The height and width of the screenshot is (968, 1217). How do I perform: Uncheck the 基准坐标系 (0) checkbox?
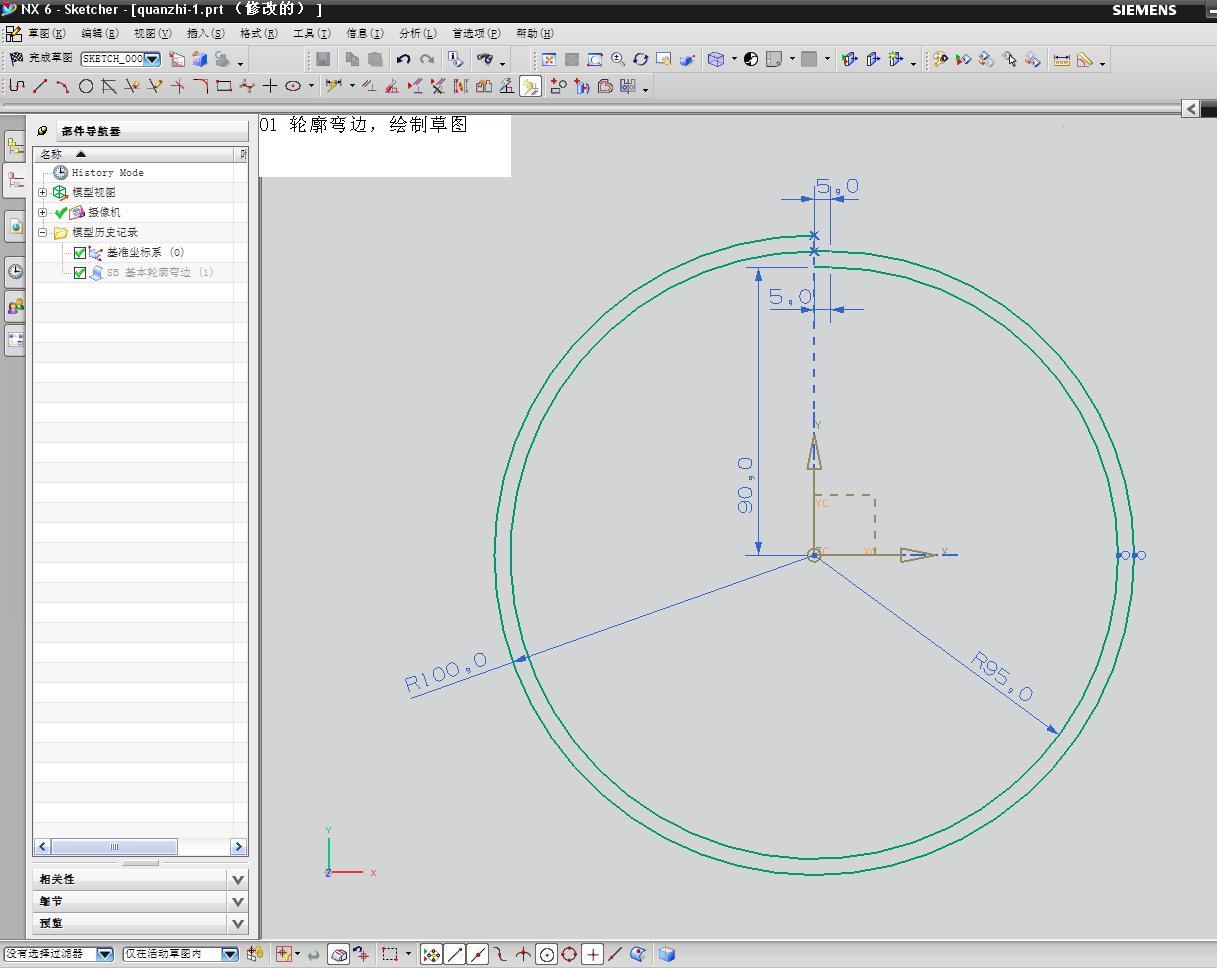click(80, 253)
